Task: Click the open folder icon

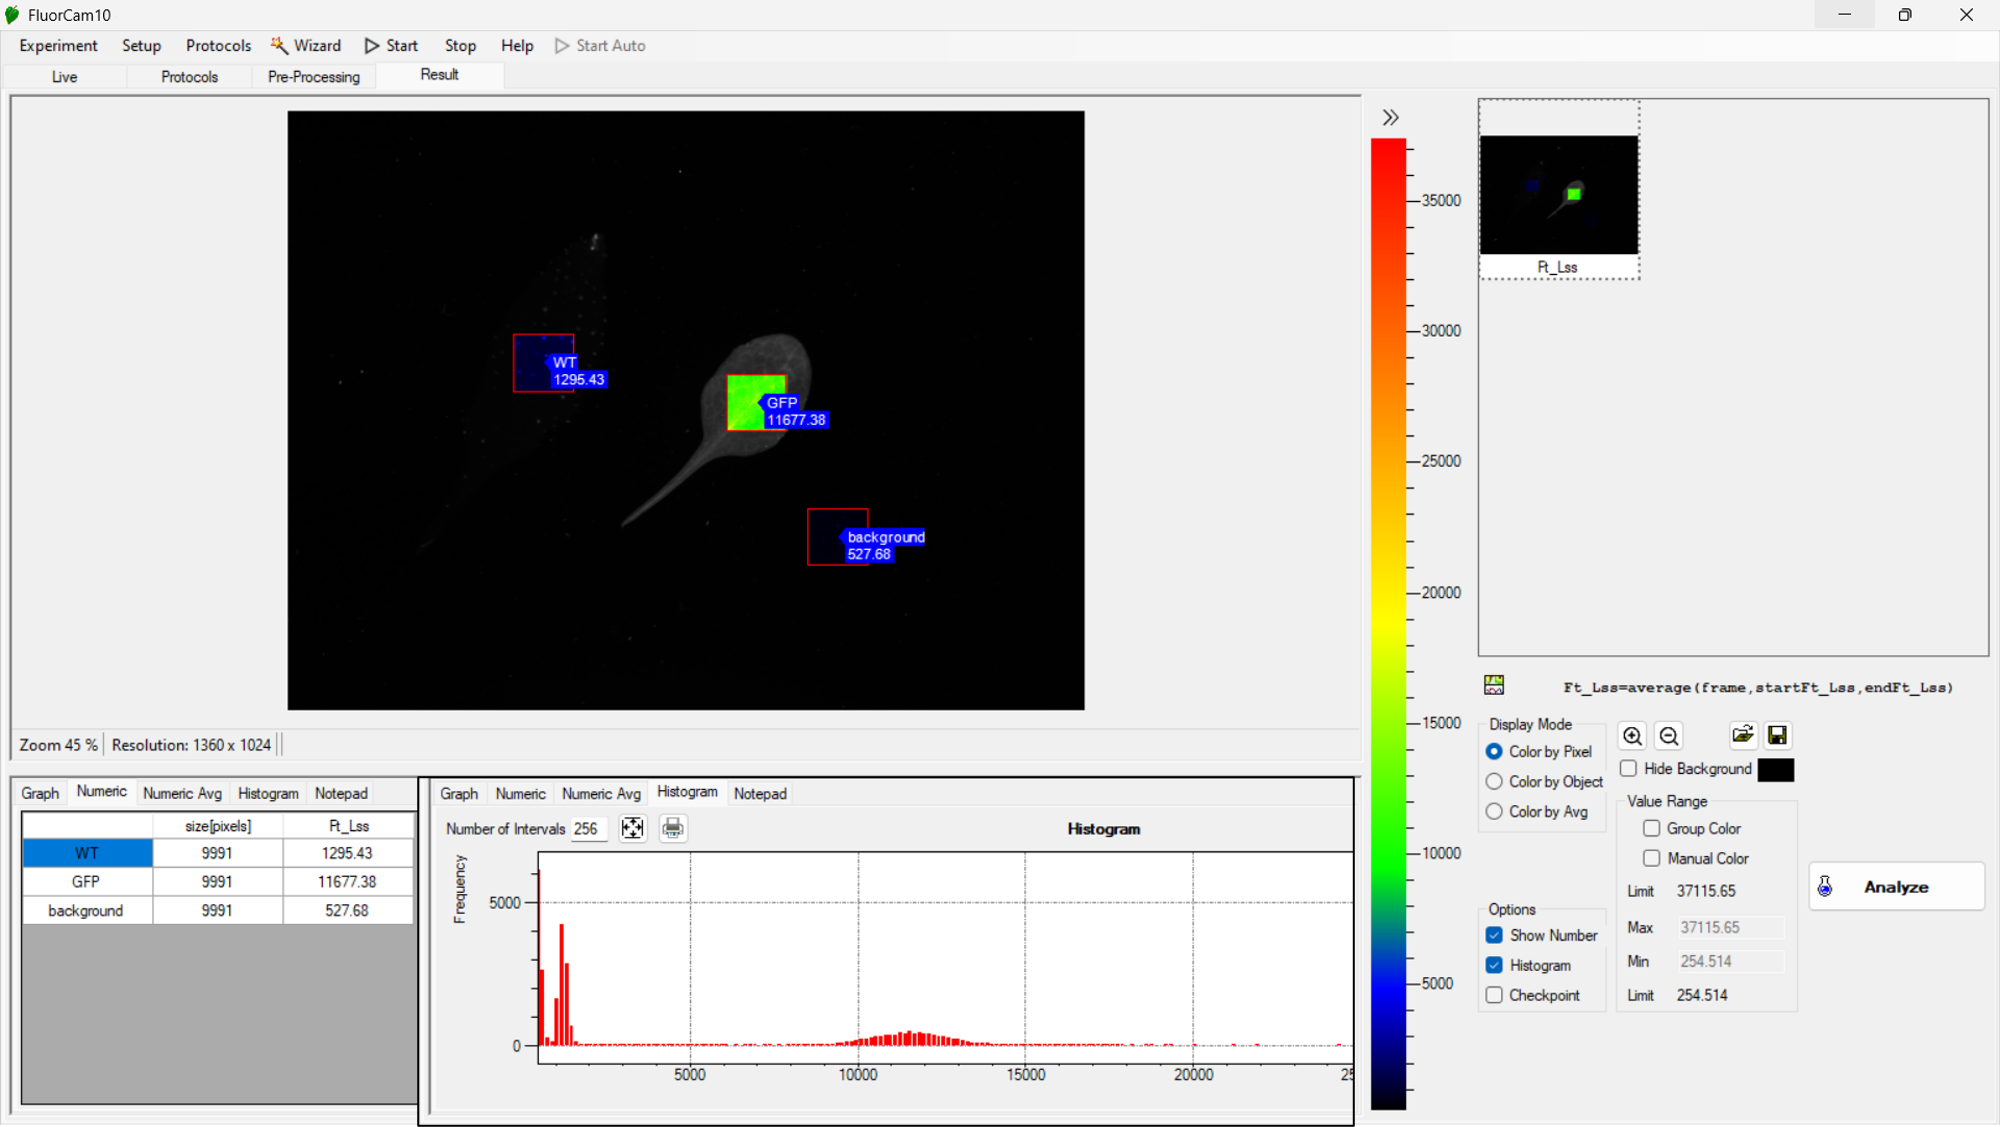Action: pos(1742,735)
